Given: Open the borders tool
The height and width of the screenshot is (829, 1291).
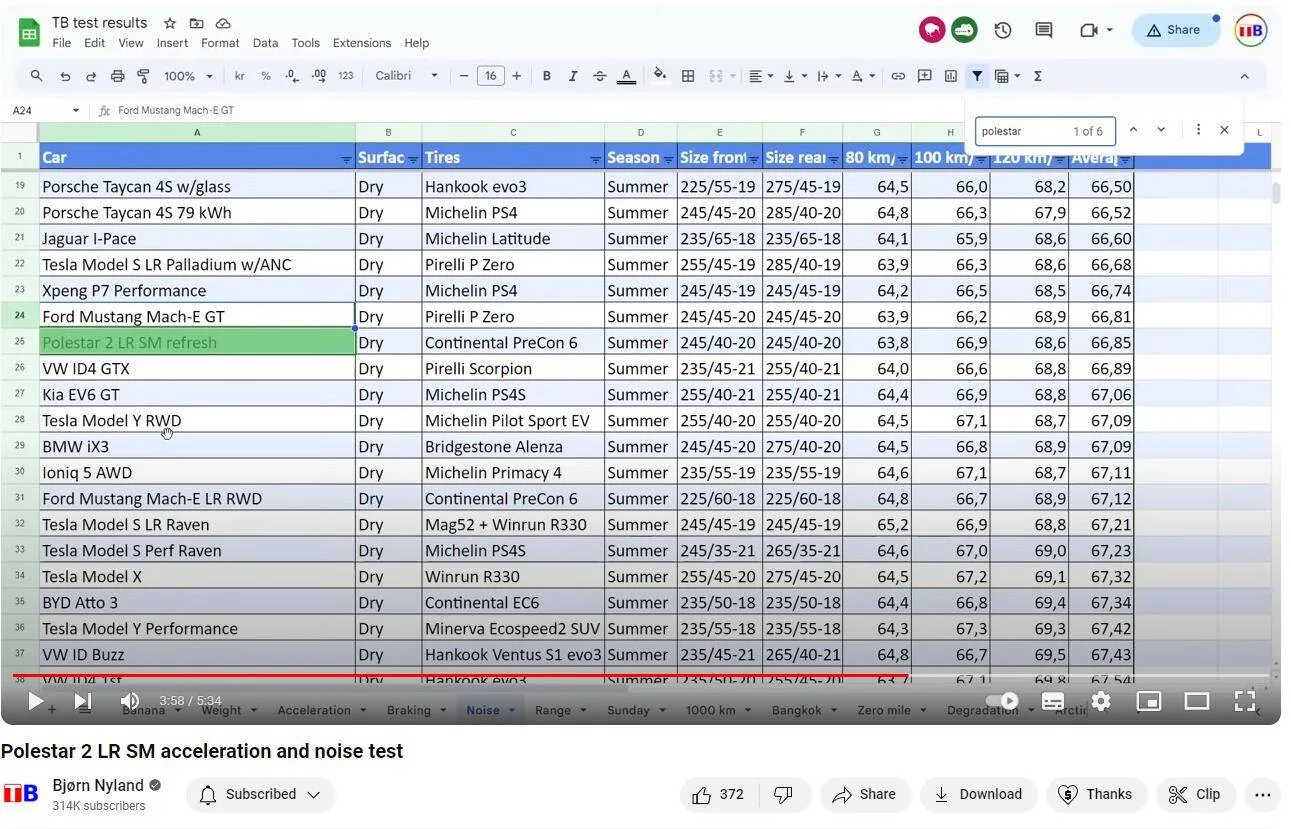Looking at the screenshot, I should coord(688,76).
